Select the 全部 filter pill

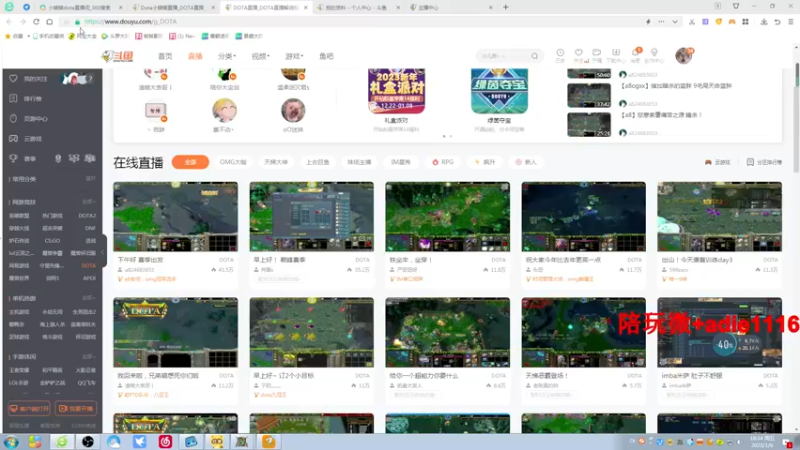point(190,162)
